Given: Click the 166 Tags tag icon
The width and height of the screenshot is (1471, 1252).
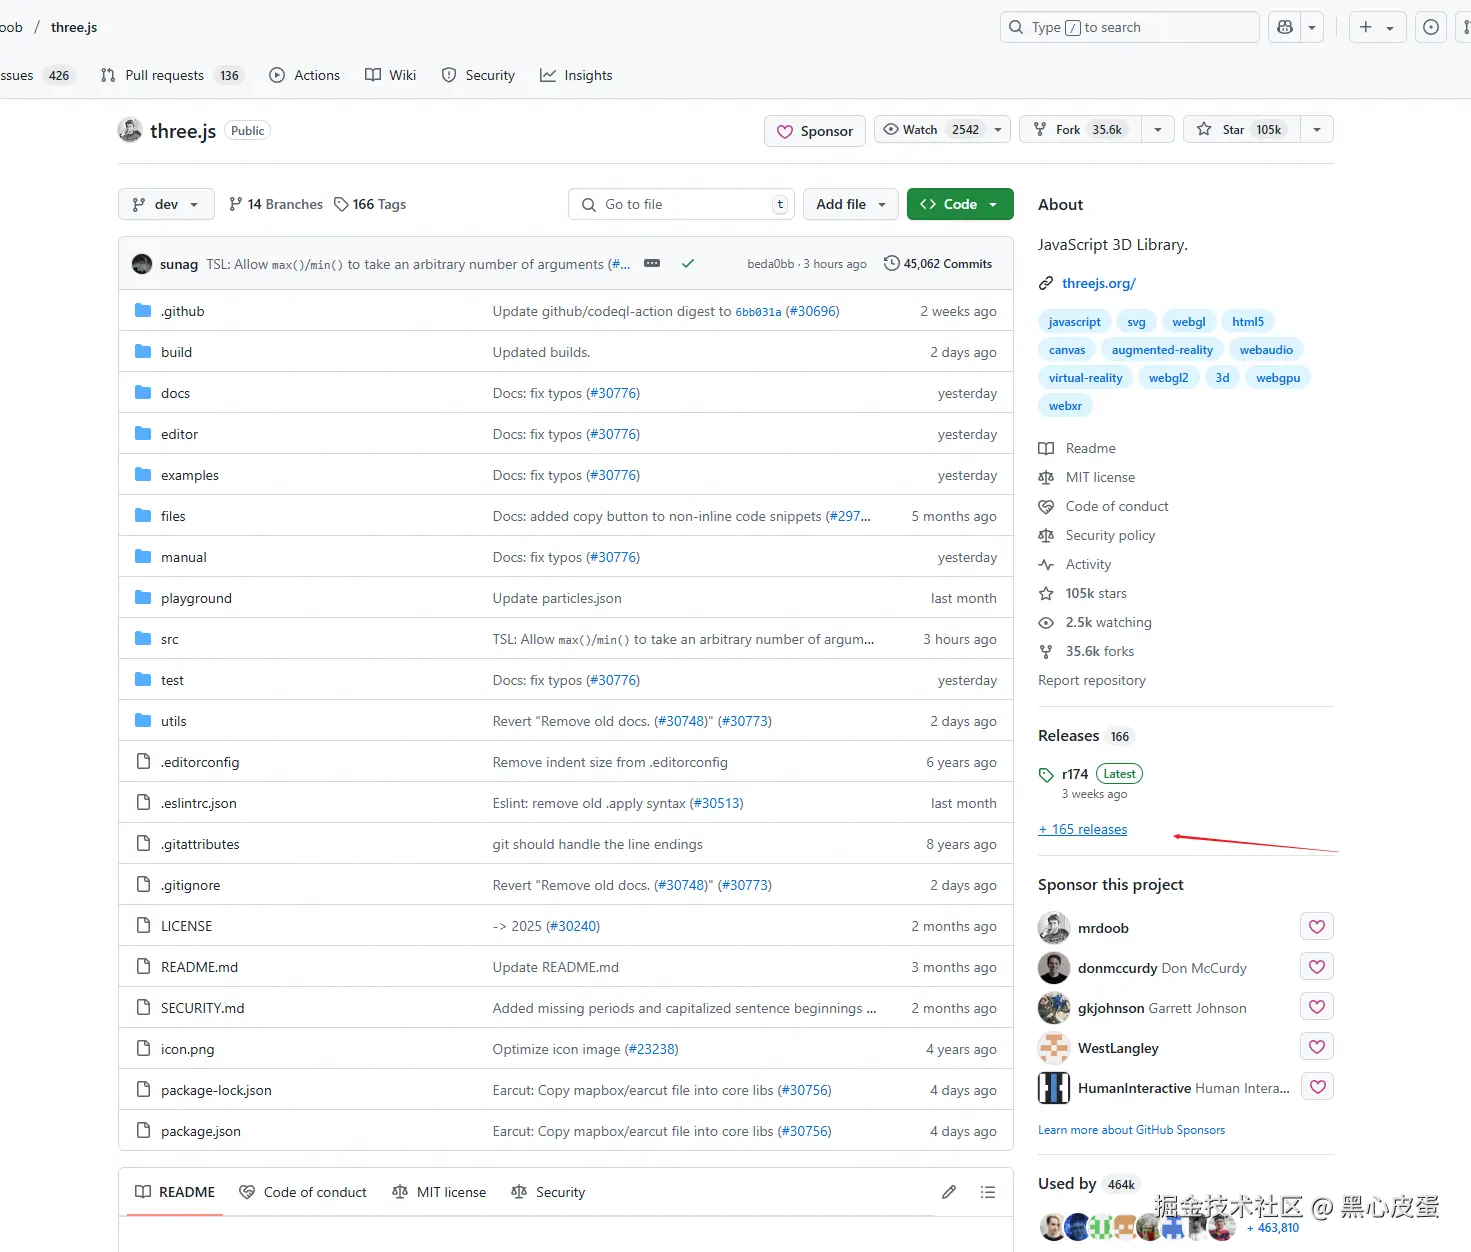Looking at the screenshot, I should pyautogui.click(x=341, y=204).
